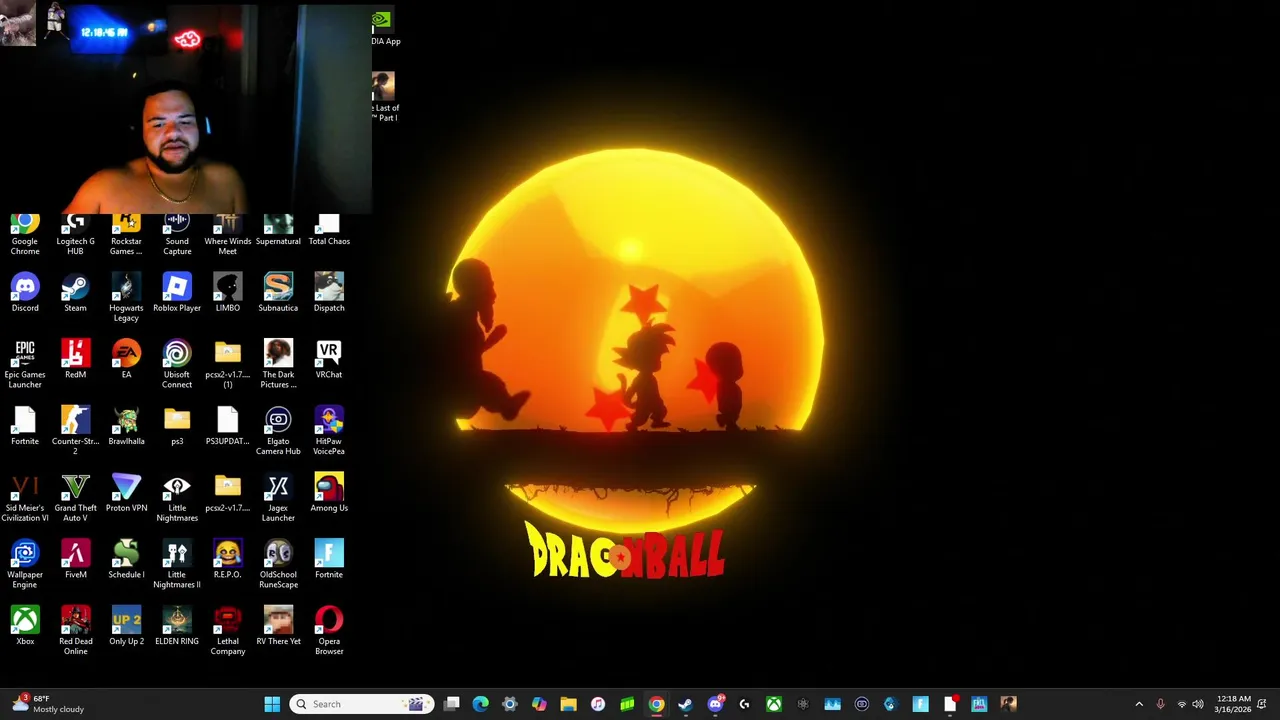Screen dimensions: 1280x720
Task: Select Steam desktop shortcut
Action: point(75,293)
